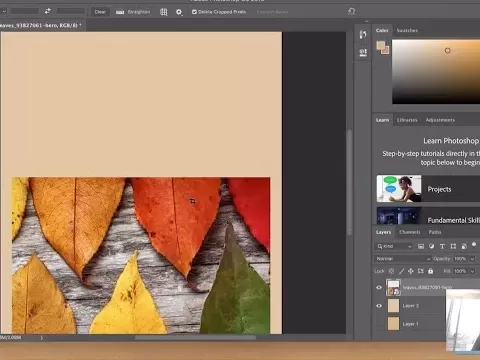Filter layers by shape layers icon
Image resolution: width=480 pixels, height=360 pixels.
click(453, 246)
